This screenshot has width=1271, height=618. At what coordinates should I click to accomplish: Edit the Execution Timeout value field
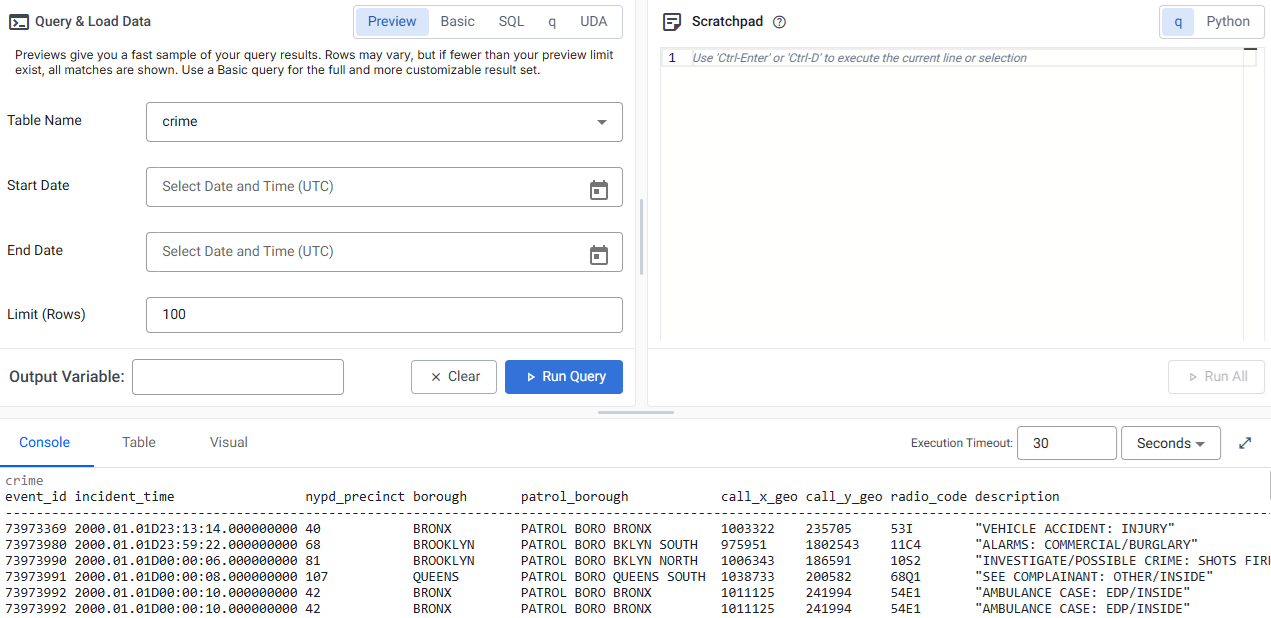pyautogui.click(x=1066, y=442)
